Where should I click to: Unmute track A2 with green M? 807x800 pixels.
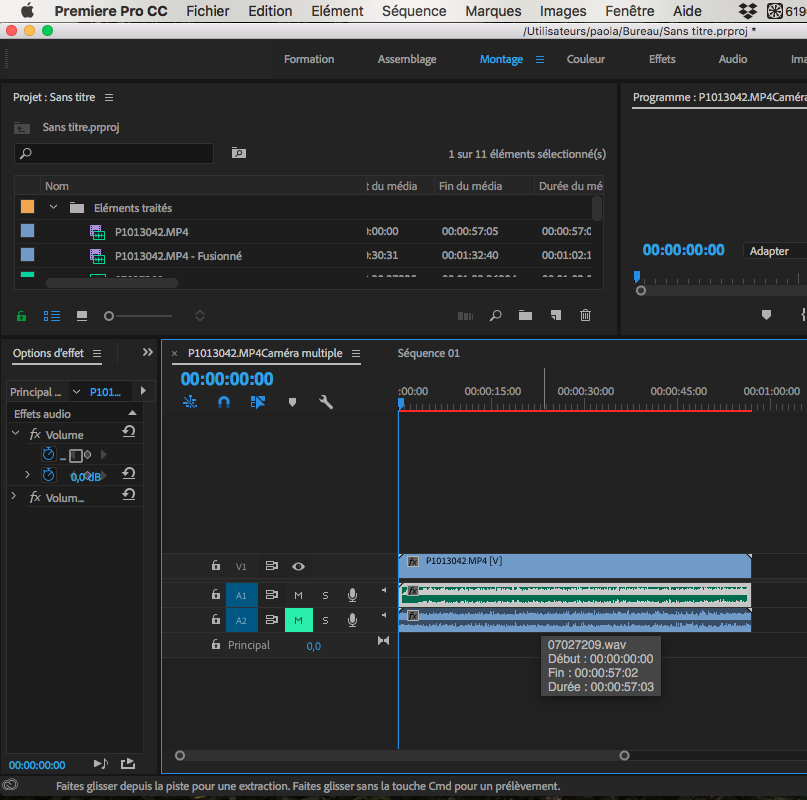[x=299, y=620]
